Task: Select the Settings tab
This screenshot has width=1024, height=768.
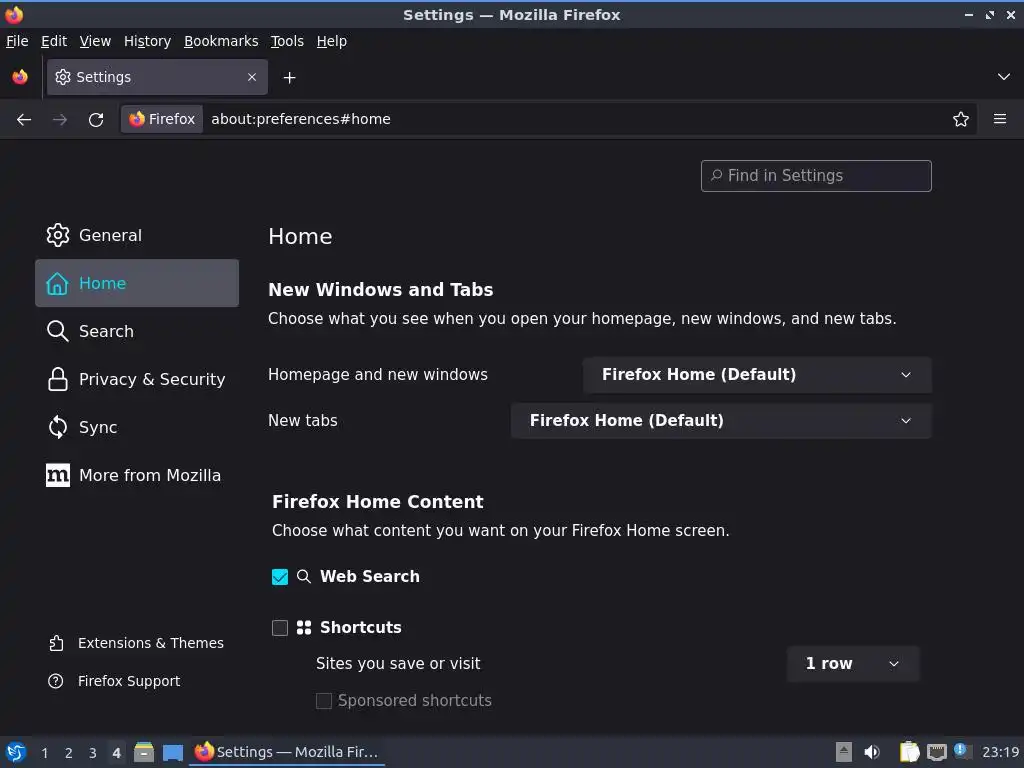Action: click(x=157, y=77)
